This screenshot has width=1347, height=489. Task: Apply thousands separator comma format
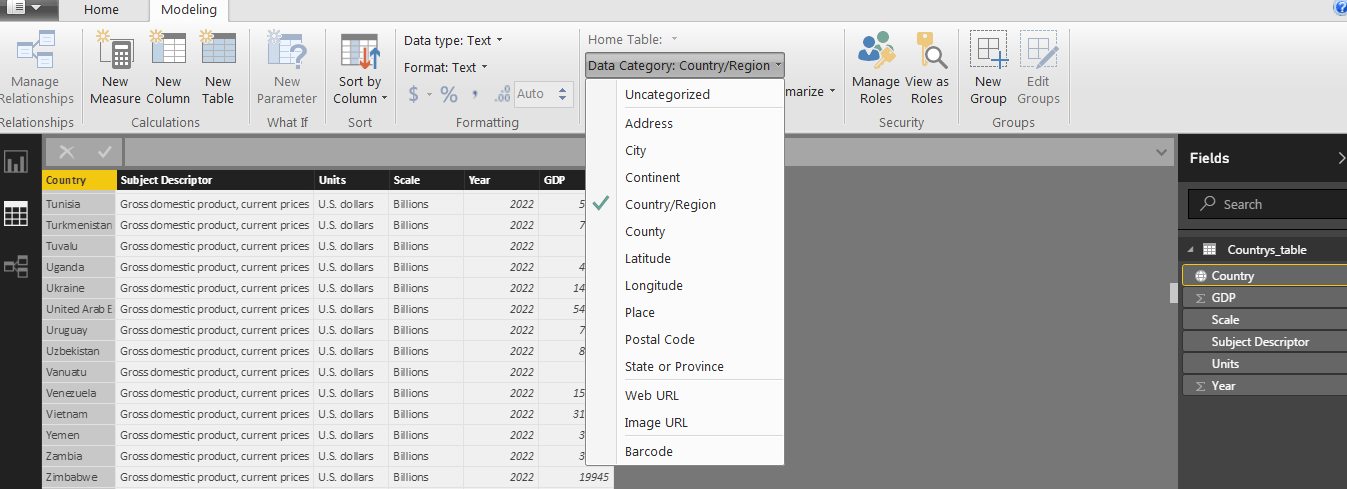point(476,94)
